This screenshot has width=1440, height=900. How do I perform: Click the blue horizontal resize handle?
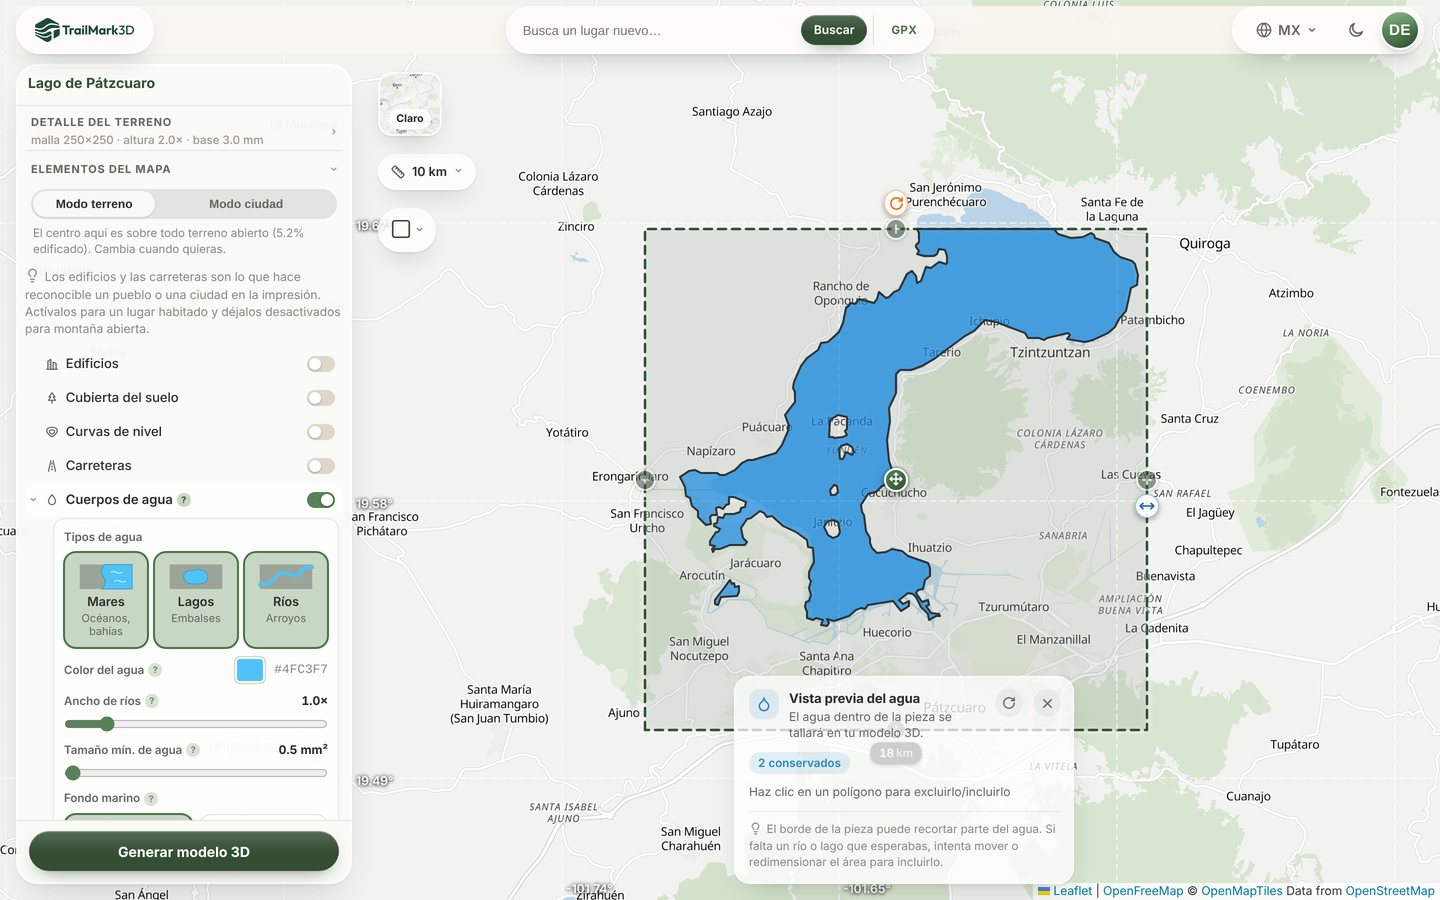[1147, 506]
